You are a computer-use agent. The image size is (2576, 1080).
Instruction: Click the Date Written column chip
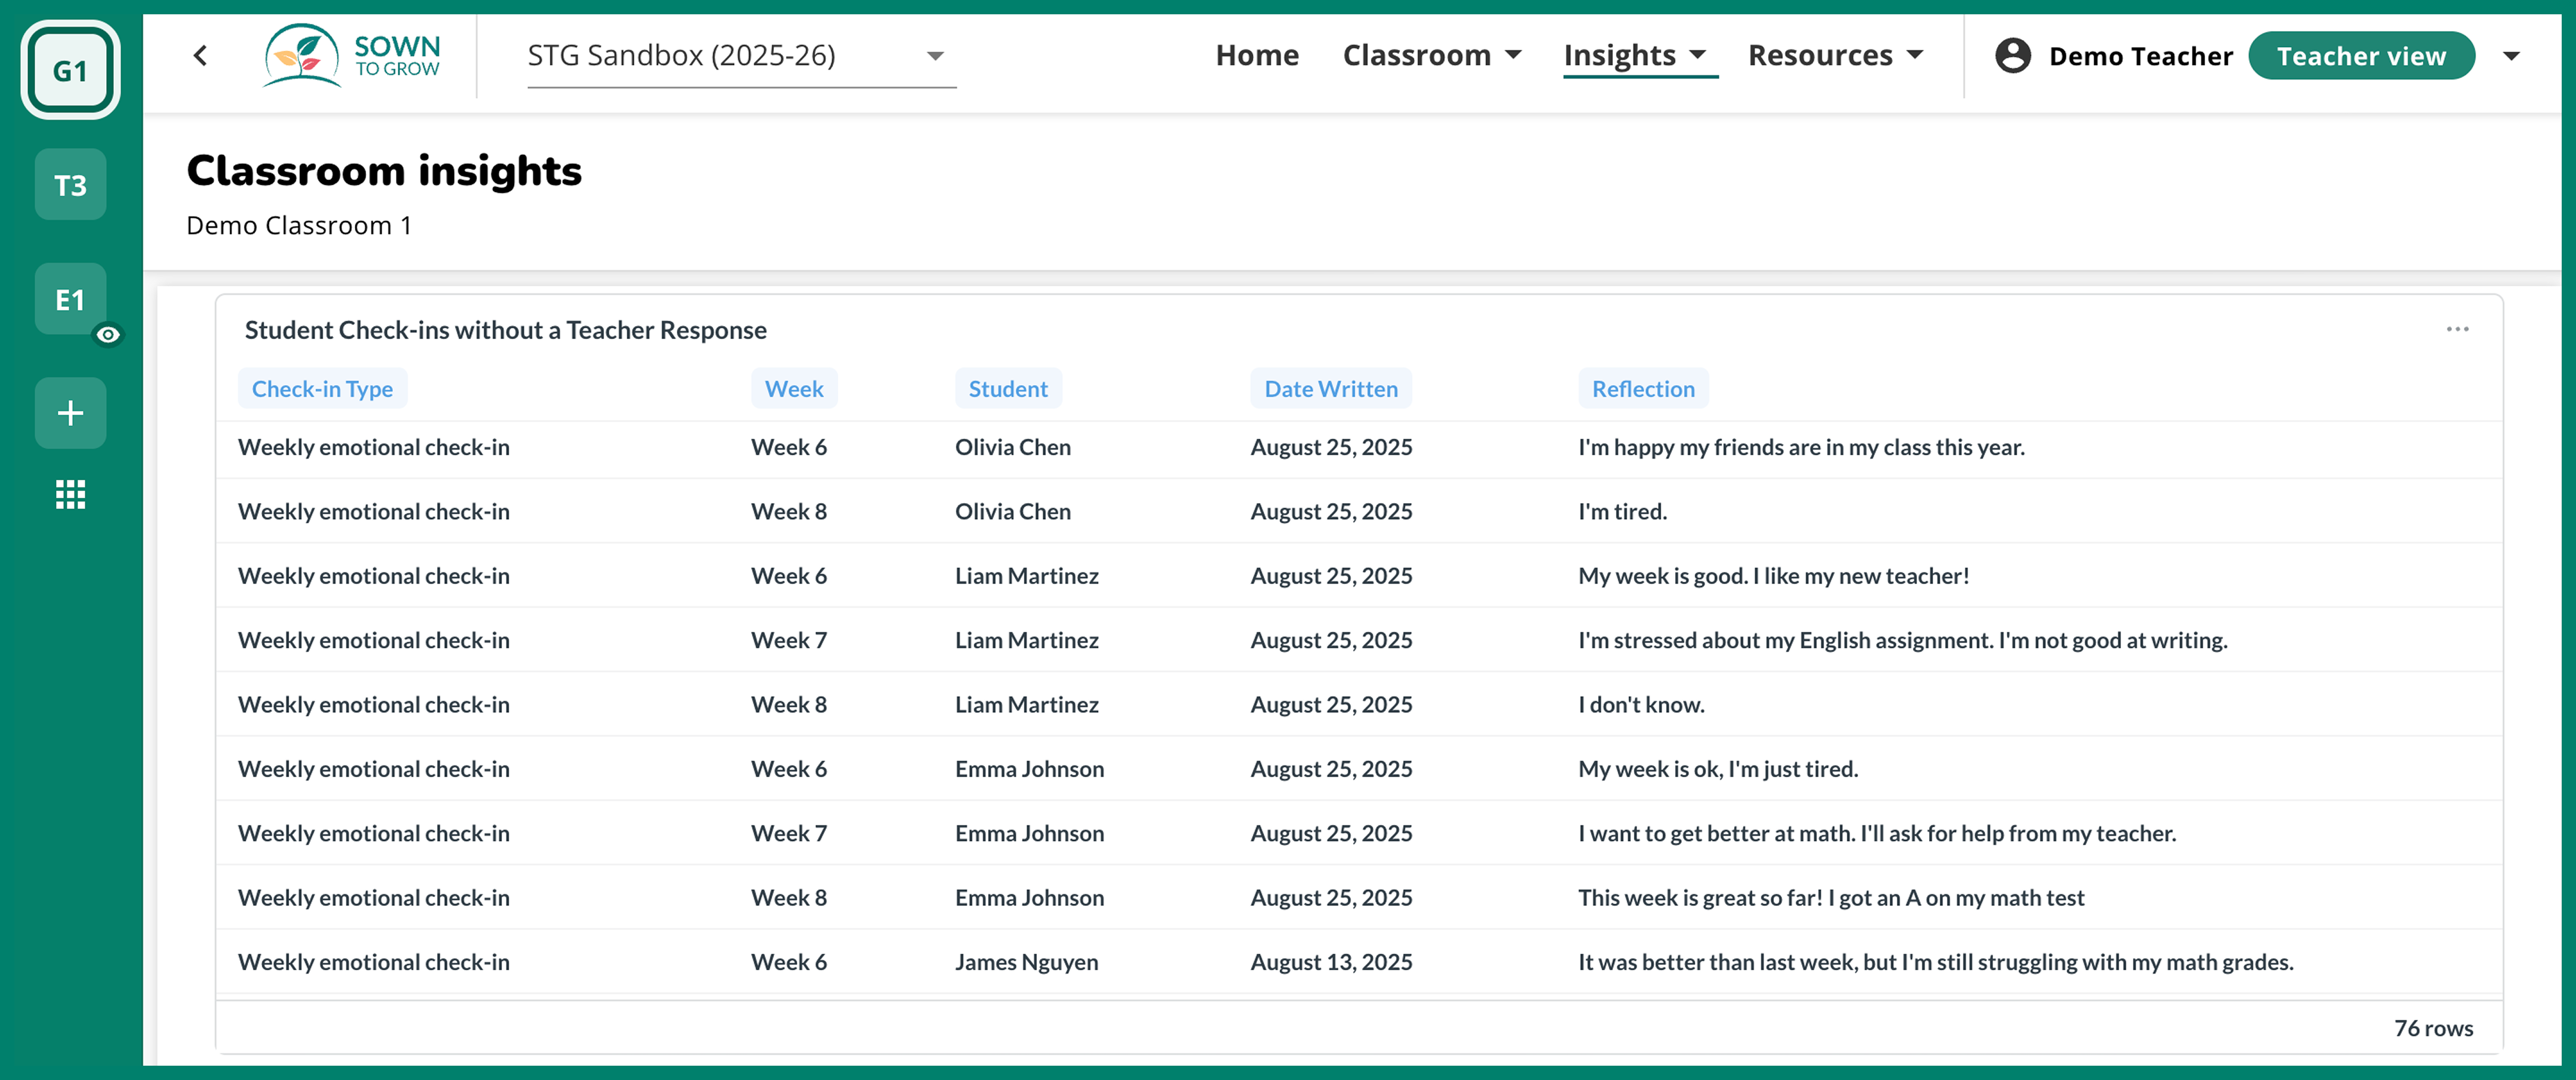click(x=1330, y=388)
